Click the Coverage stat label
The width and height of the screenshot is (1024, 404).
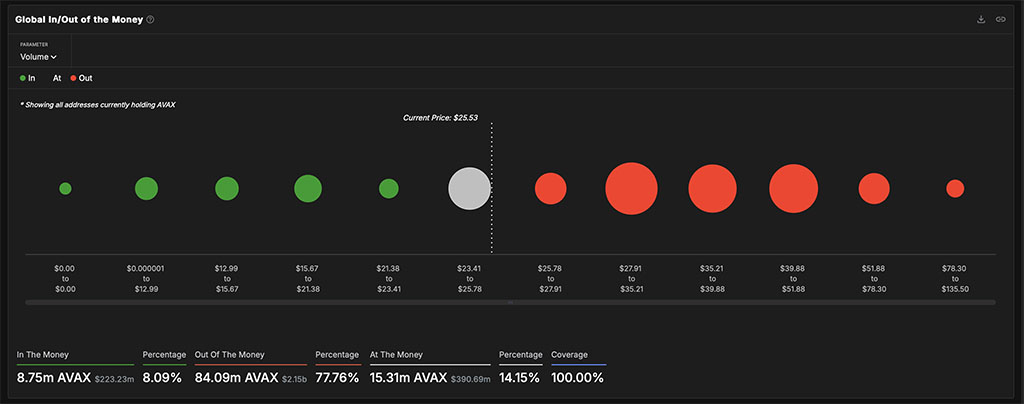[569, 355]
